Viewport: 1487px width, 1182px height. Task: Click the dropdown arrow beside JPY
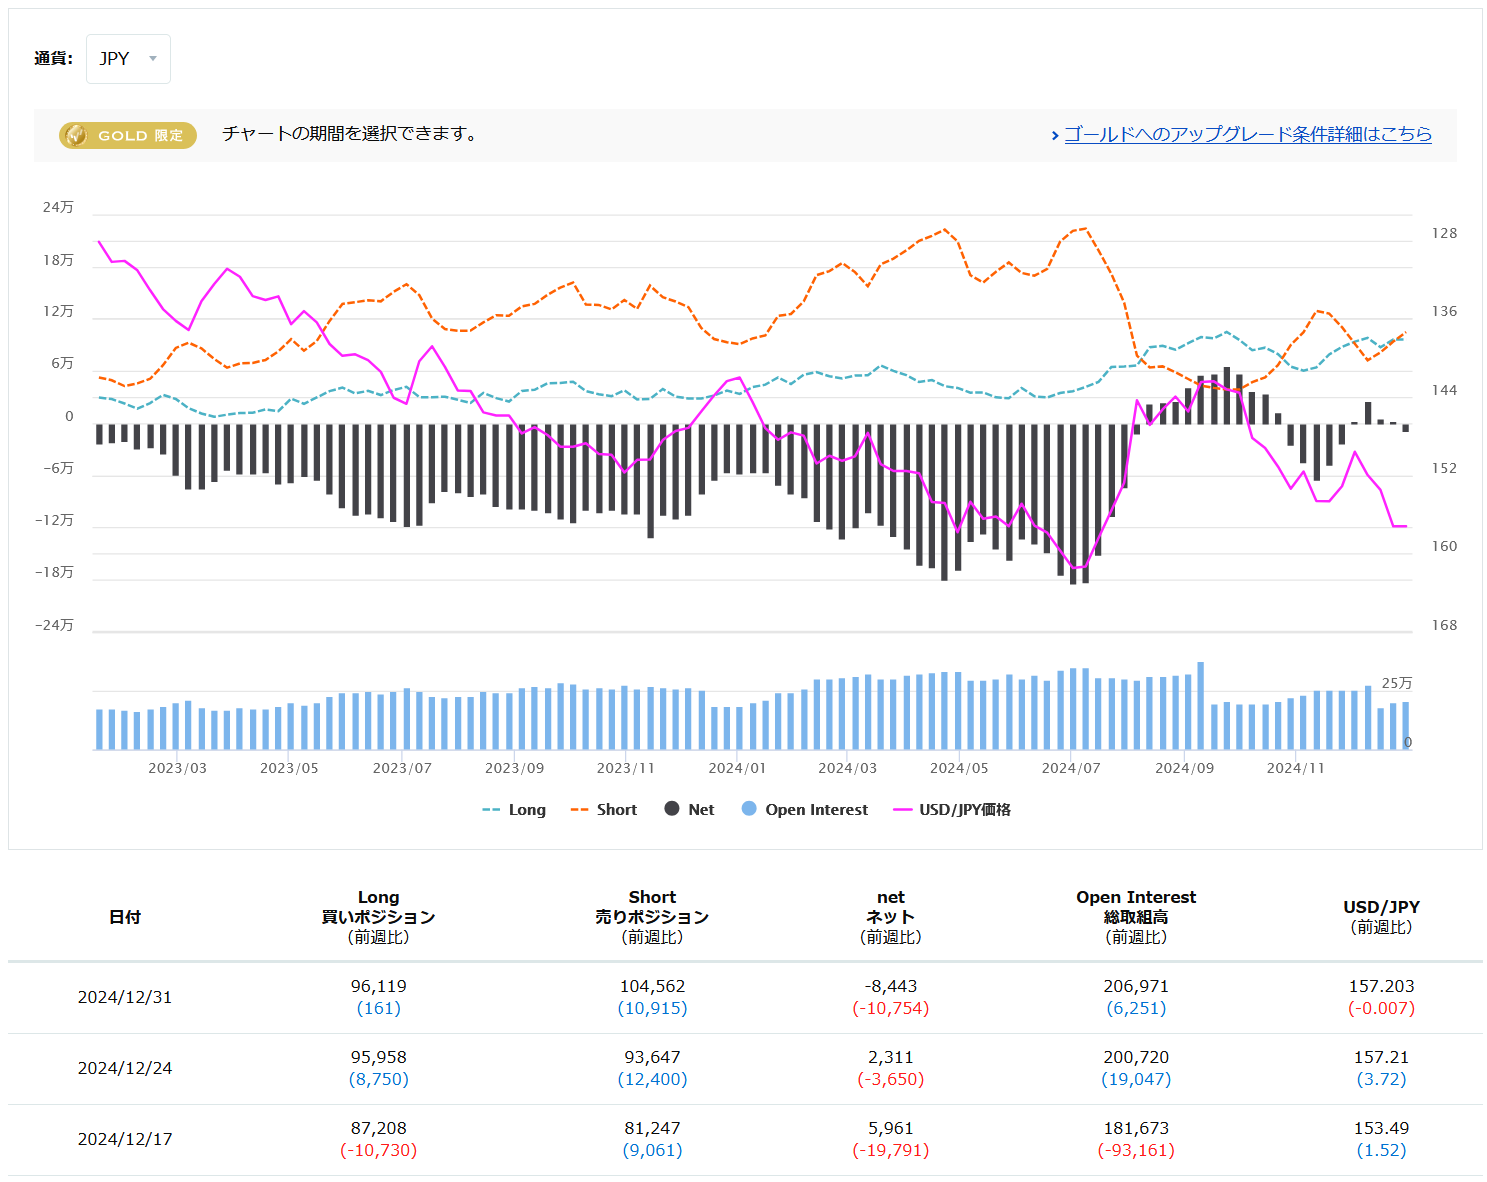(153, 59)
